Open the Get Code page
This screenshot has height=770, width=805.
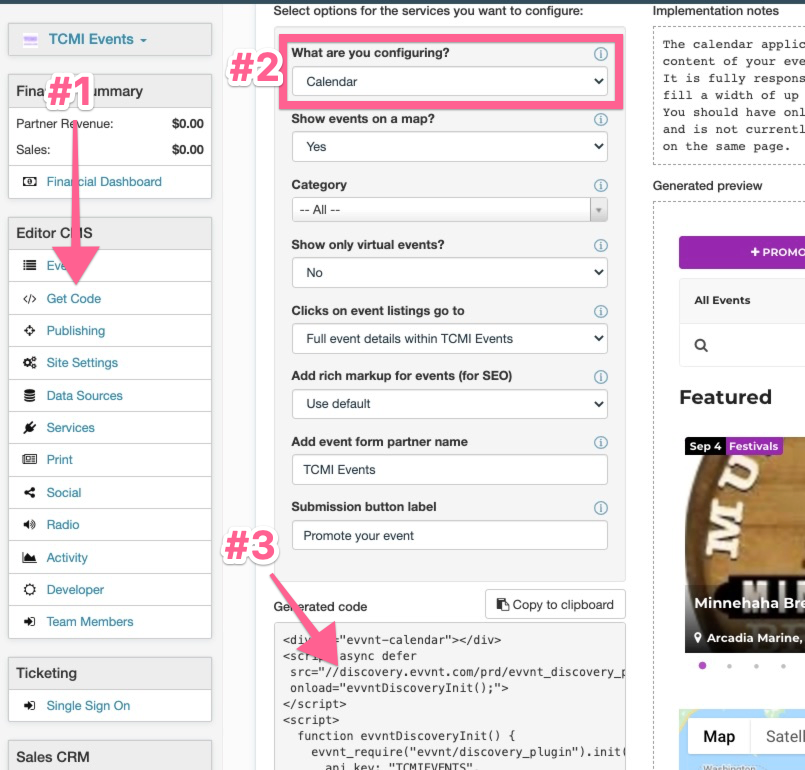click(73, 299)
